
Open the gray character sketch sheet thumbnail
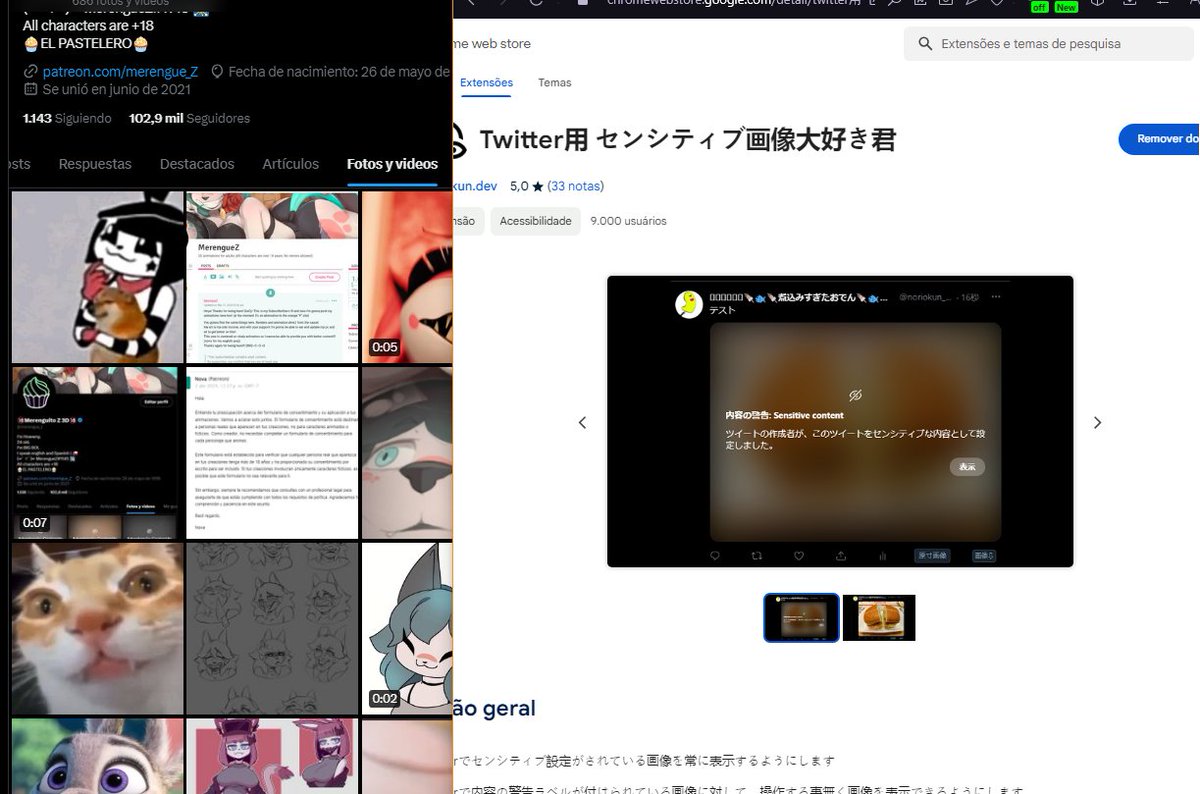[x=272, y=628]
